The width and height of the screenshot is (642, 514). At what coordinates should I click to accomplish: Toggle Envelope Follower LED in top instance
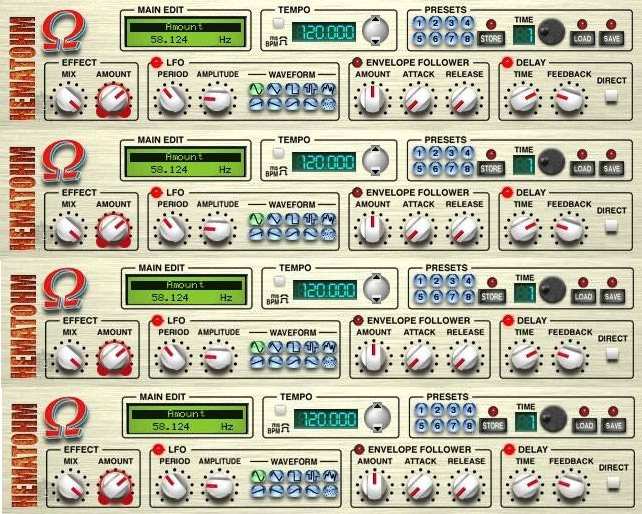tap(357, 63)
